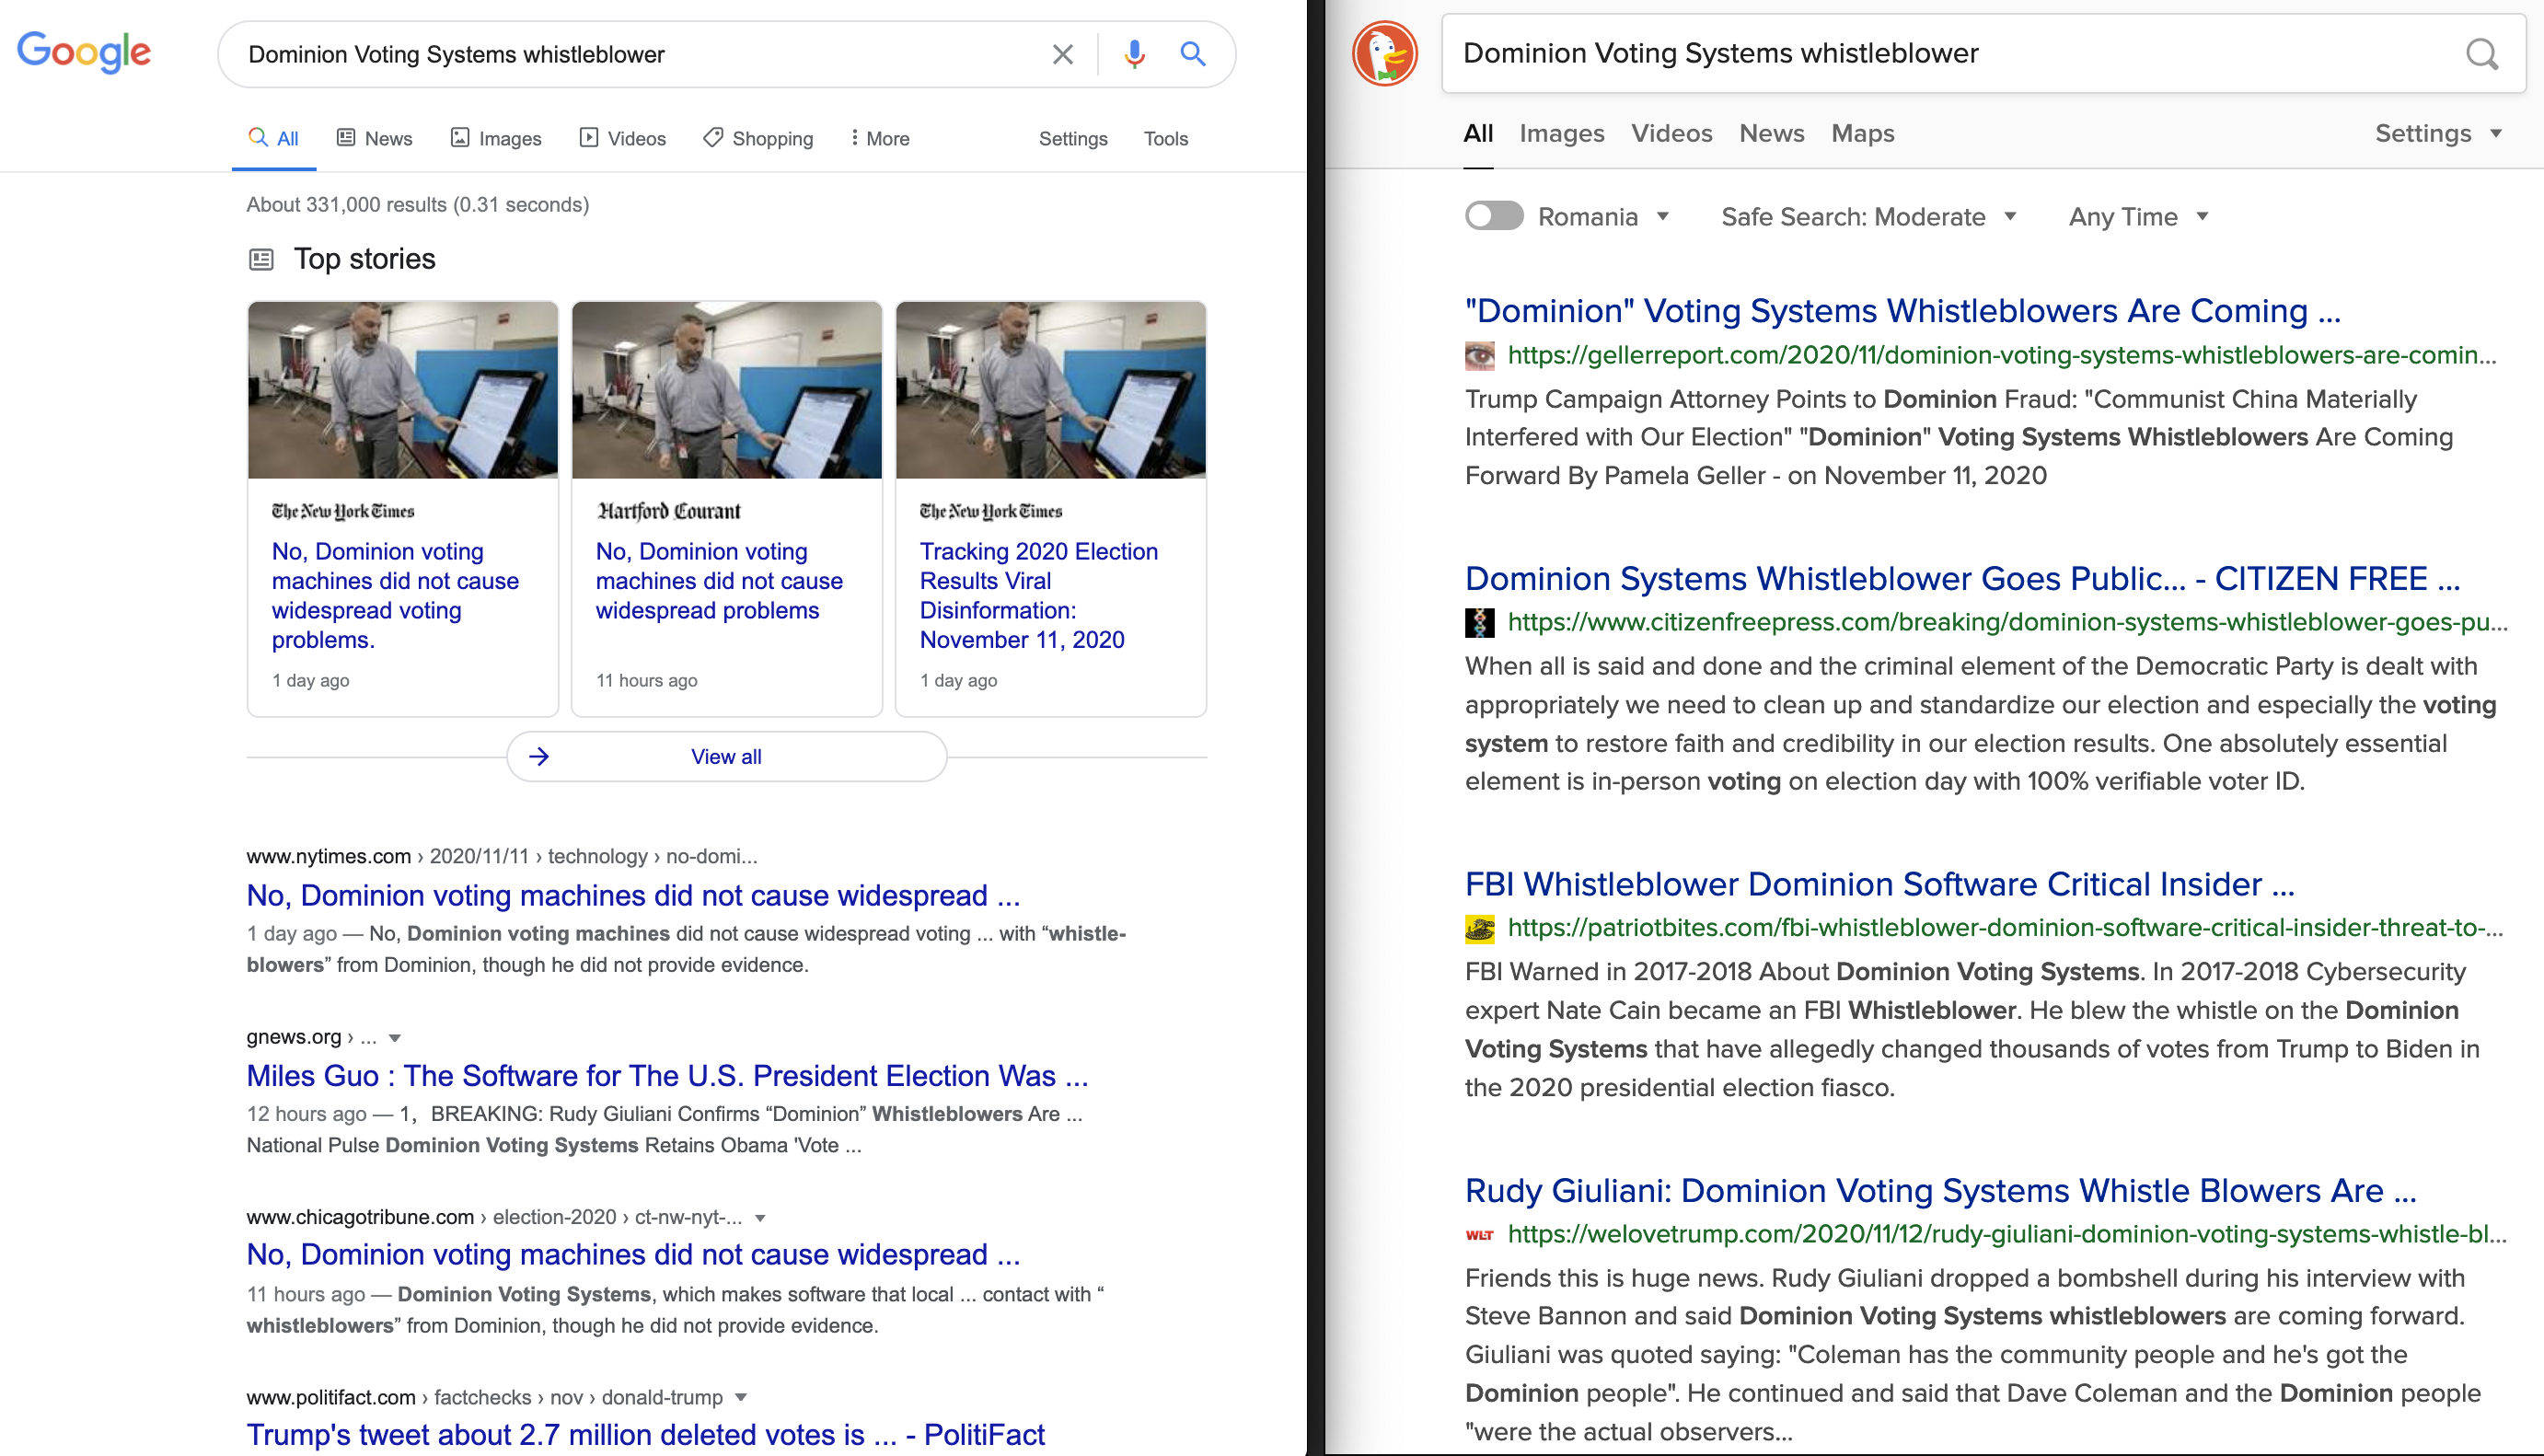Open Hartford Courant story image
The height and width of the screenshot is (1456, 2544).
pos(727,390)
